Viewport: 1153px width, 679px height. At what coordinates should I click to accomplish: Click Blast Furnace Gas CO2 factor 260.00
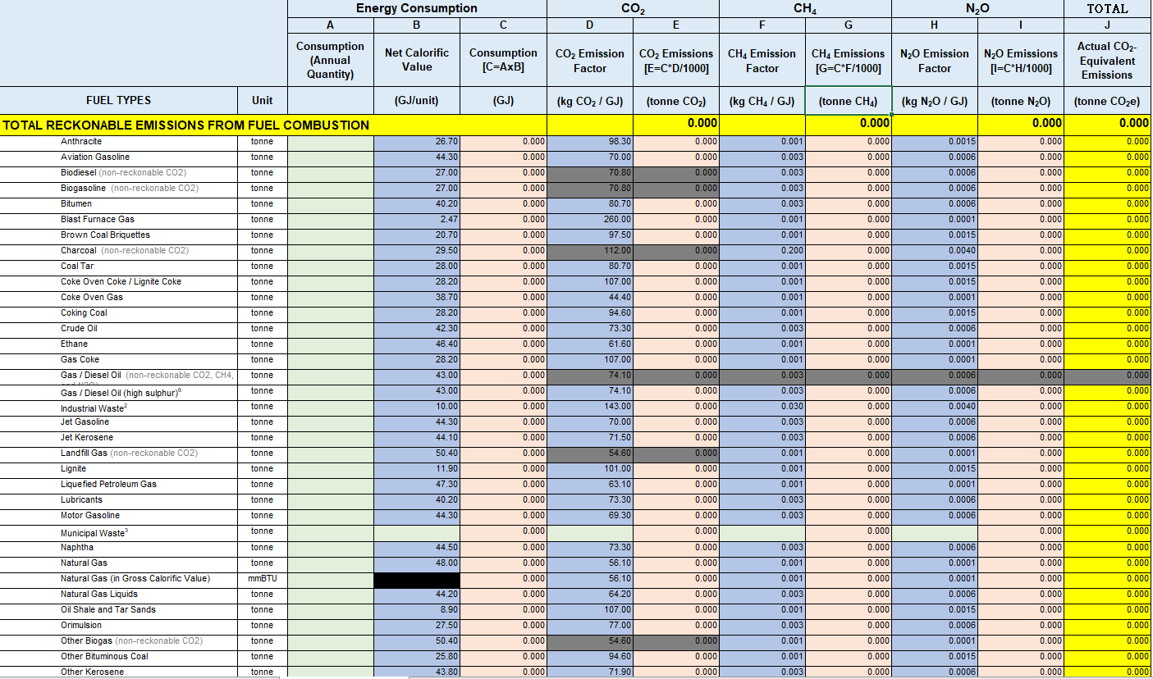click(590, 219)
